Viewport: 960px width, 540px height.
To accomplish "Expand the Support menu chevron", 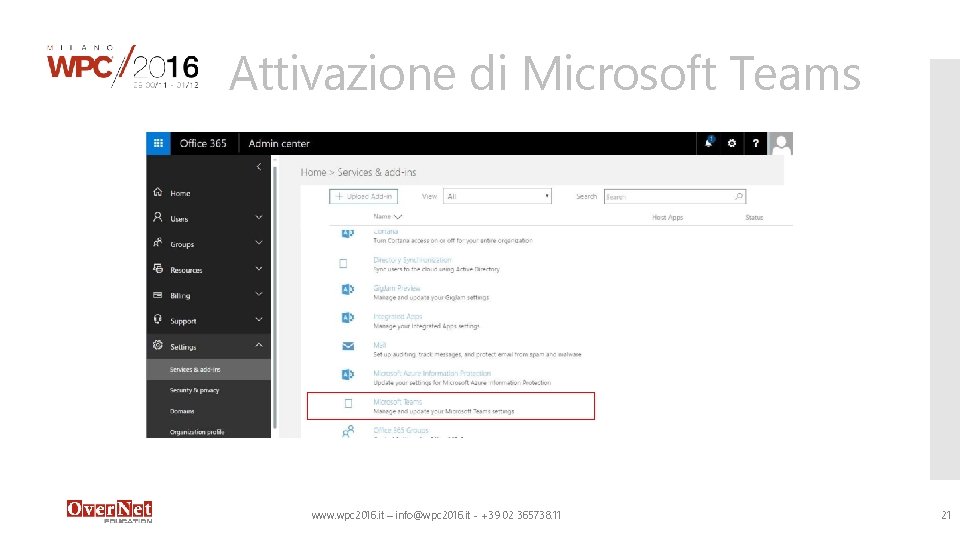I will pos(259,320).
